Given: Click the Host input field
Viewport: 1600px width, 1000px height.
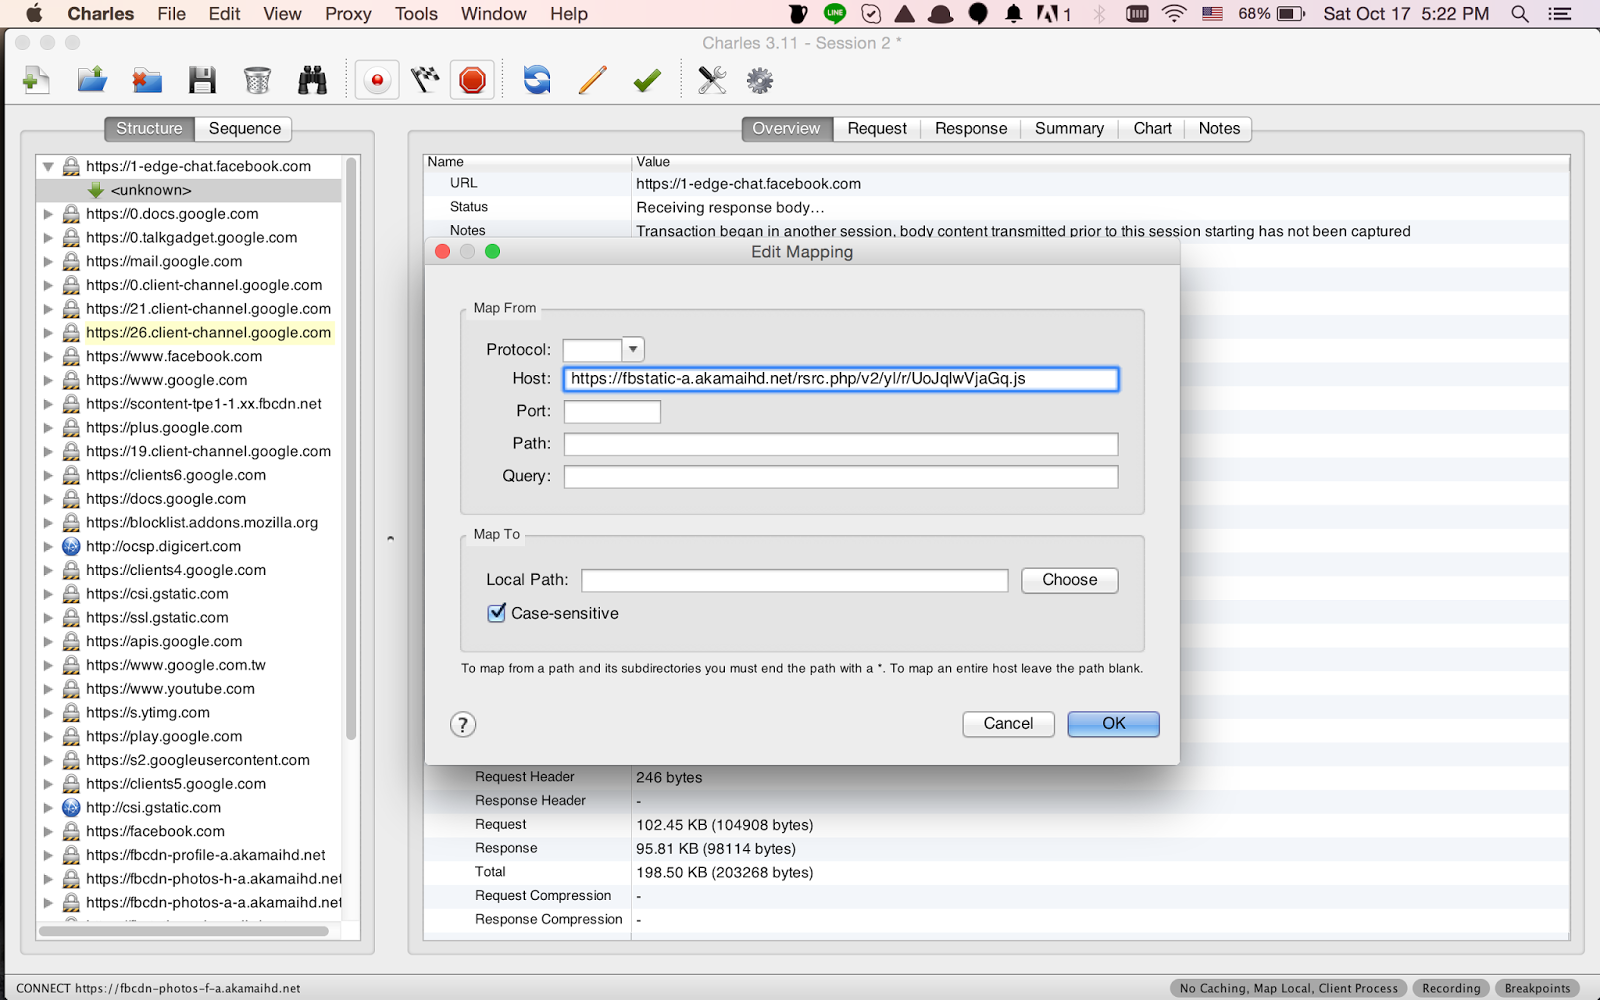Looking at the screenshot, I should point(841,379).
